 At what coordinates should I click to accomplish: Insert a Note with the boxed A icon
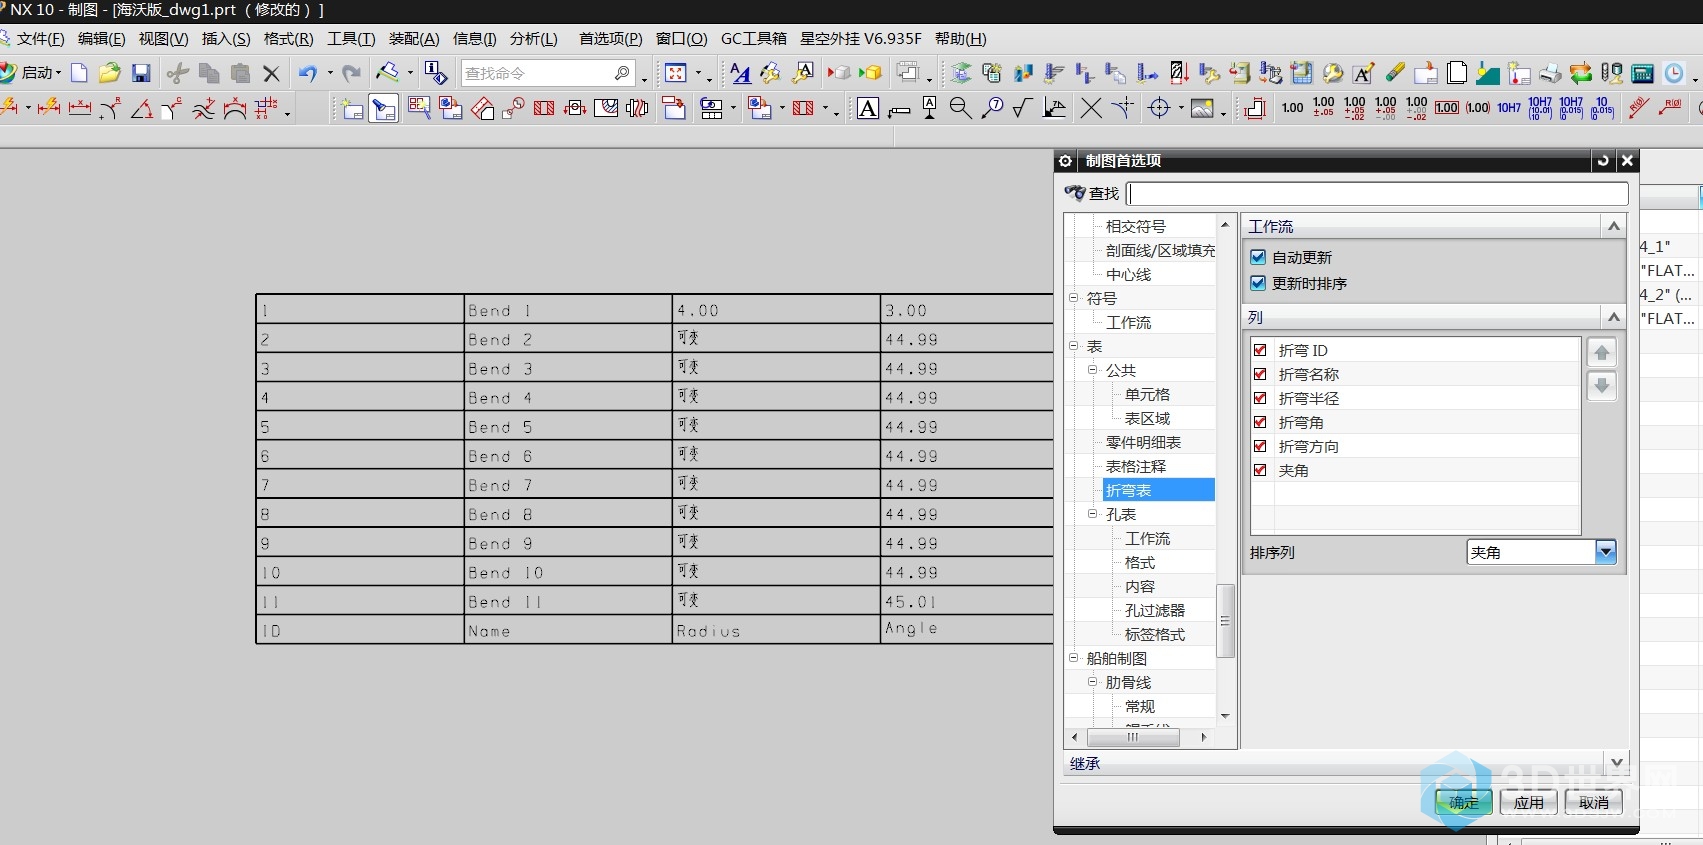click(868, 108)
